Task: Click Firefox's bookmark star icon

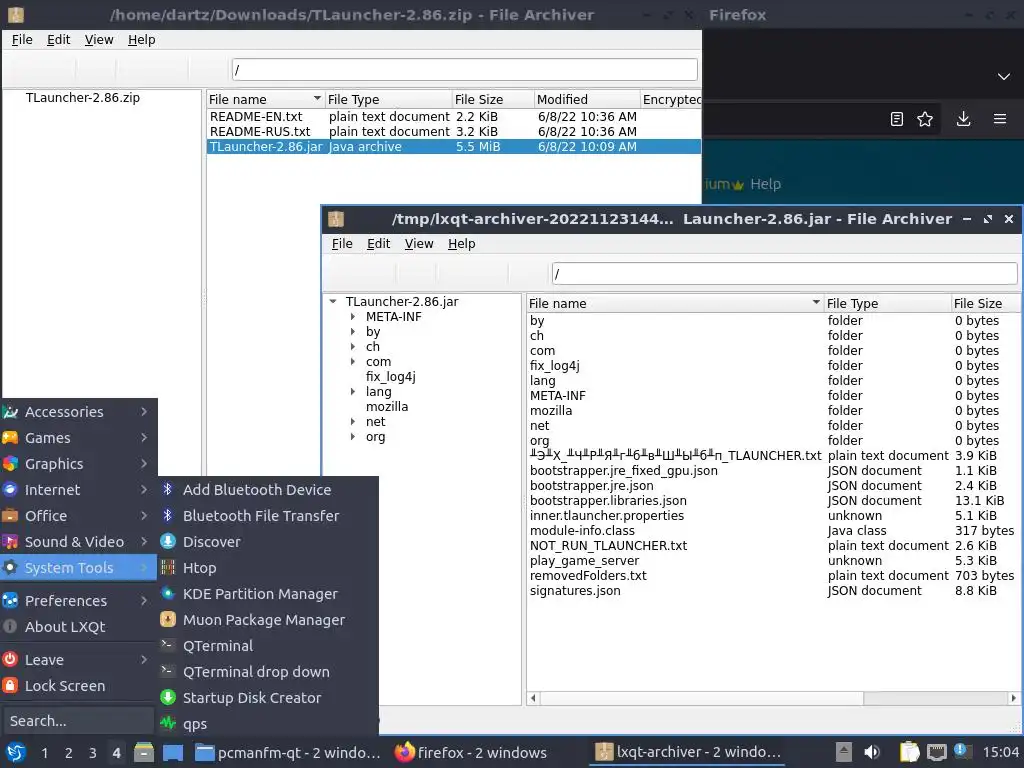Action: pyautogui.click(x=925, y=119)
